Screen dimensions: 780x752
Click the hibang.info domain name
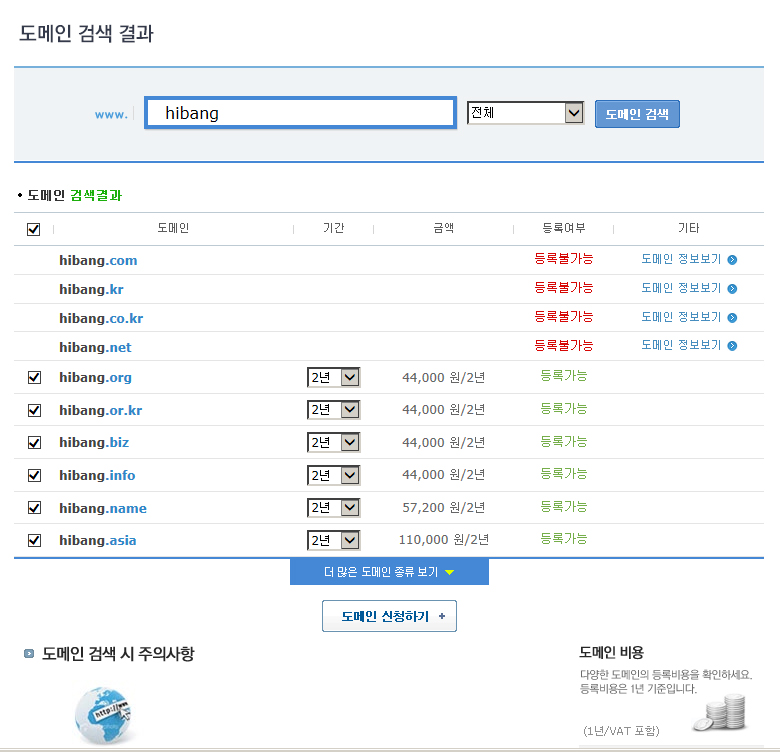pos(97,475)
